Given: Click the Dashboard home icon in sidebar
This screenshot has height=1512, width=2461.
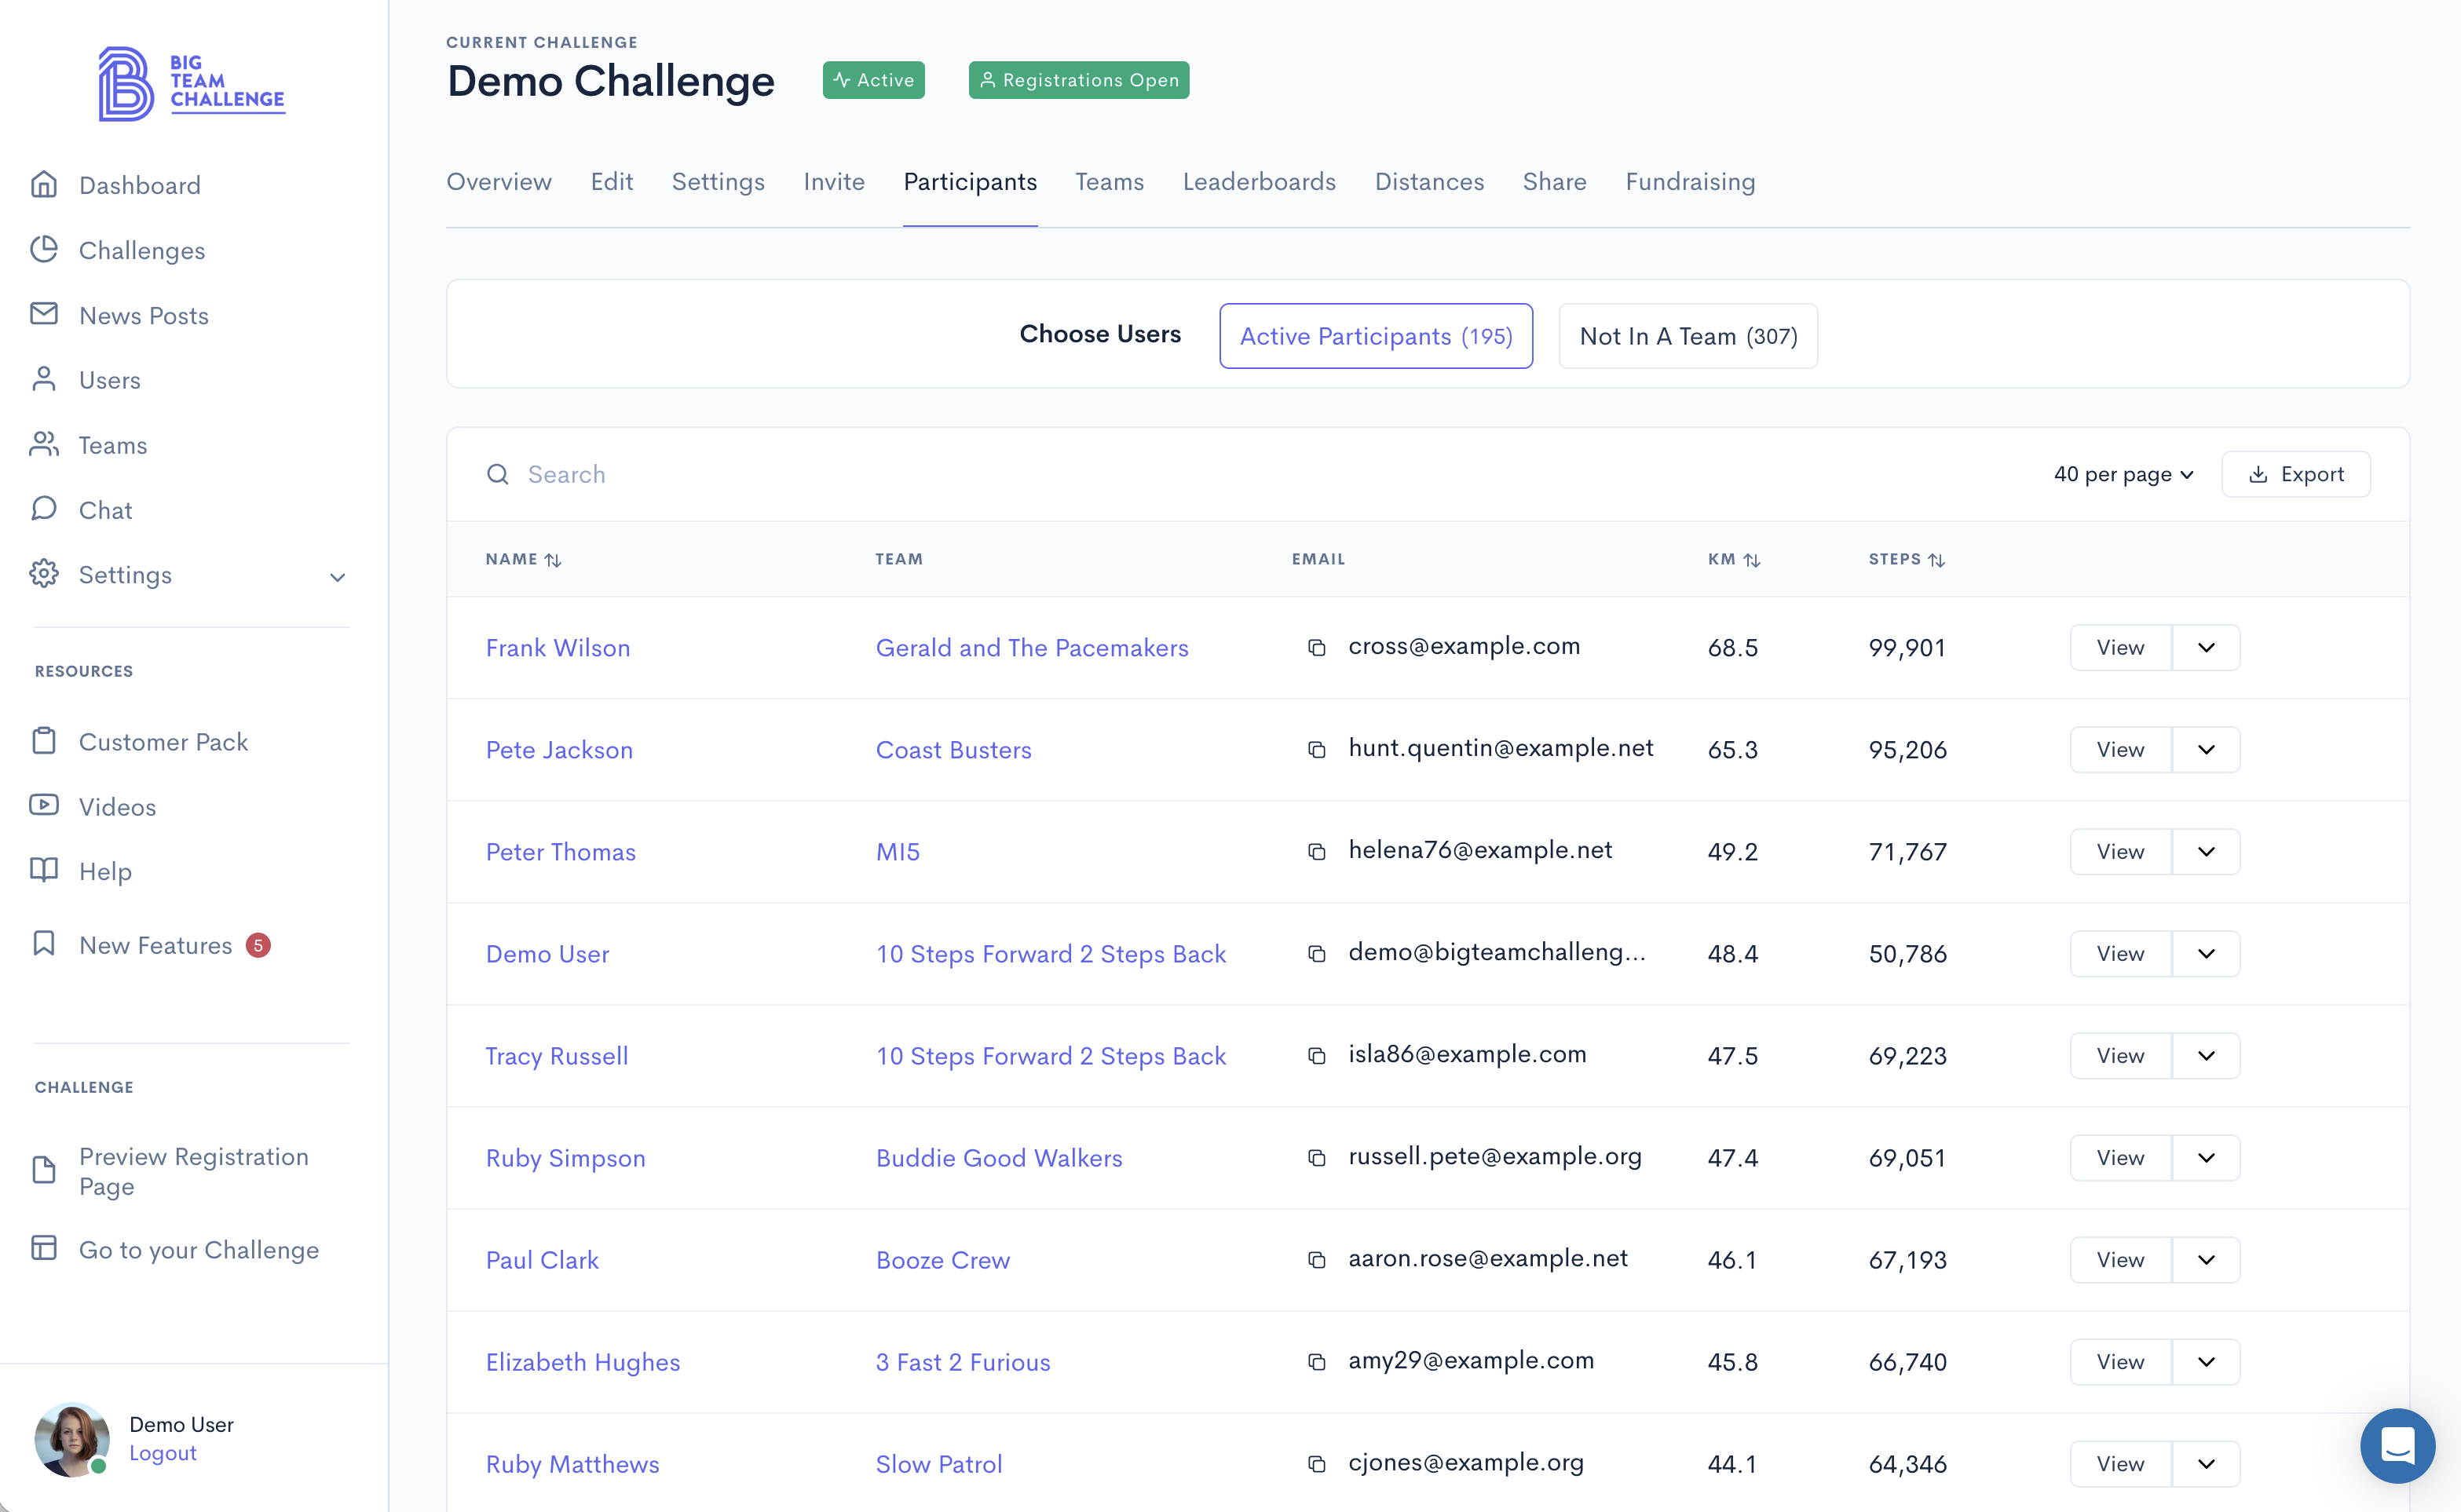Looking at the screenshot, I should (x=44, y=185).
